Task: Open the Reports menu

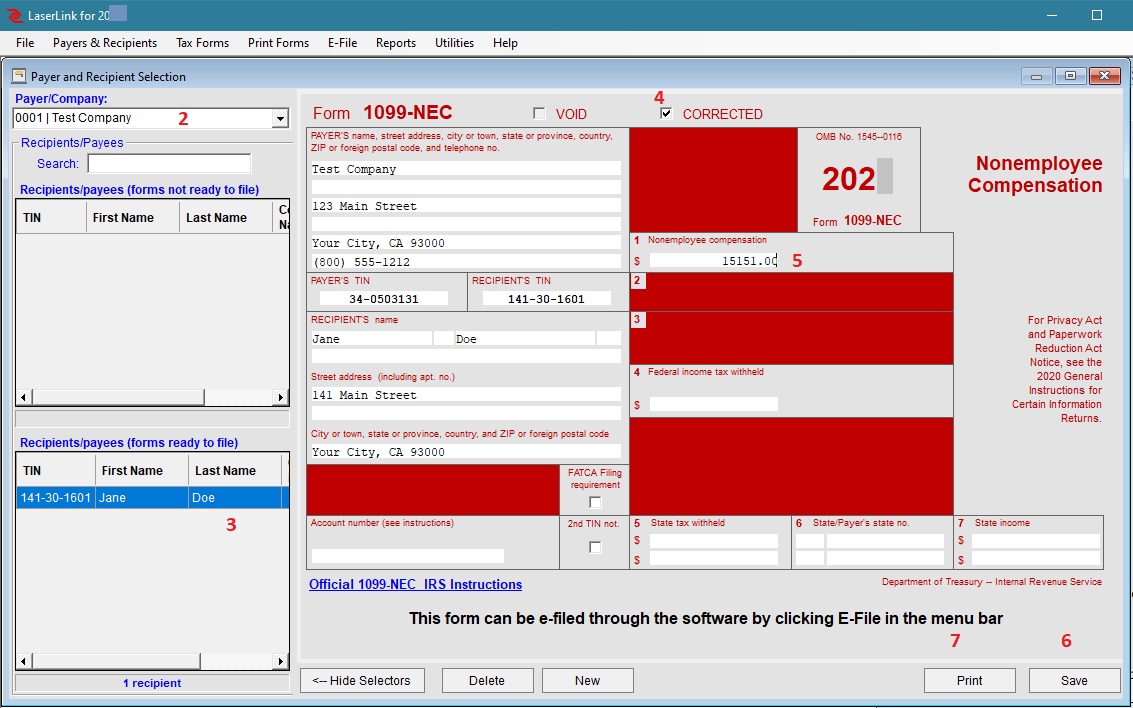Action: [x=396, y=43]
